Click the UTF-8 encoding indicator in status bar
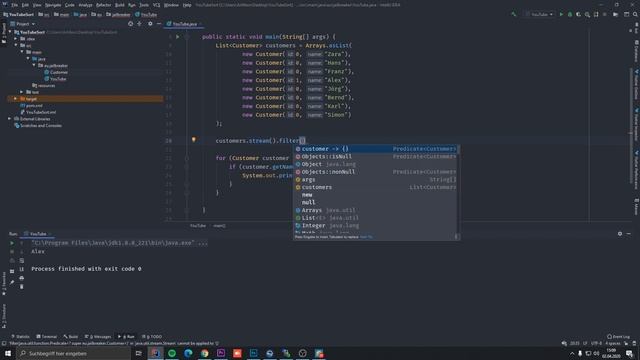640x360 pixels. pos(596,343)
